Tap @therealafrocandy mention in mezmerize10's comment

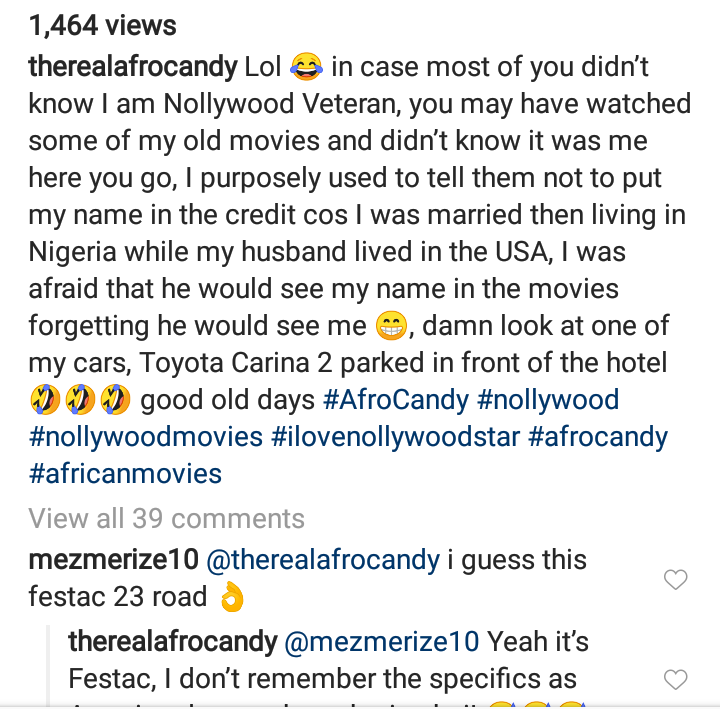pyautogui.click(x=322, y=560)
